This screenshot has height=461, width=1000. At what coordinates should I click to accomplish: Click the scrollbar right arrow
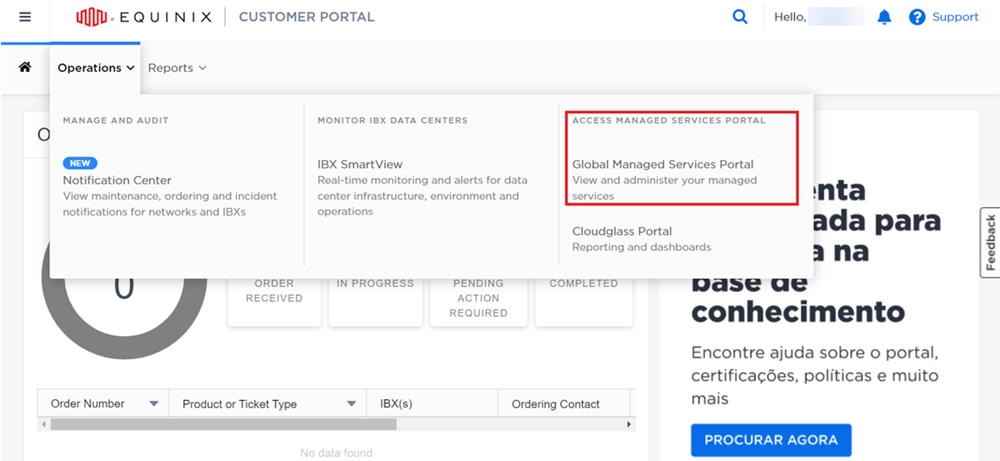[629, 424]
